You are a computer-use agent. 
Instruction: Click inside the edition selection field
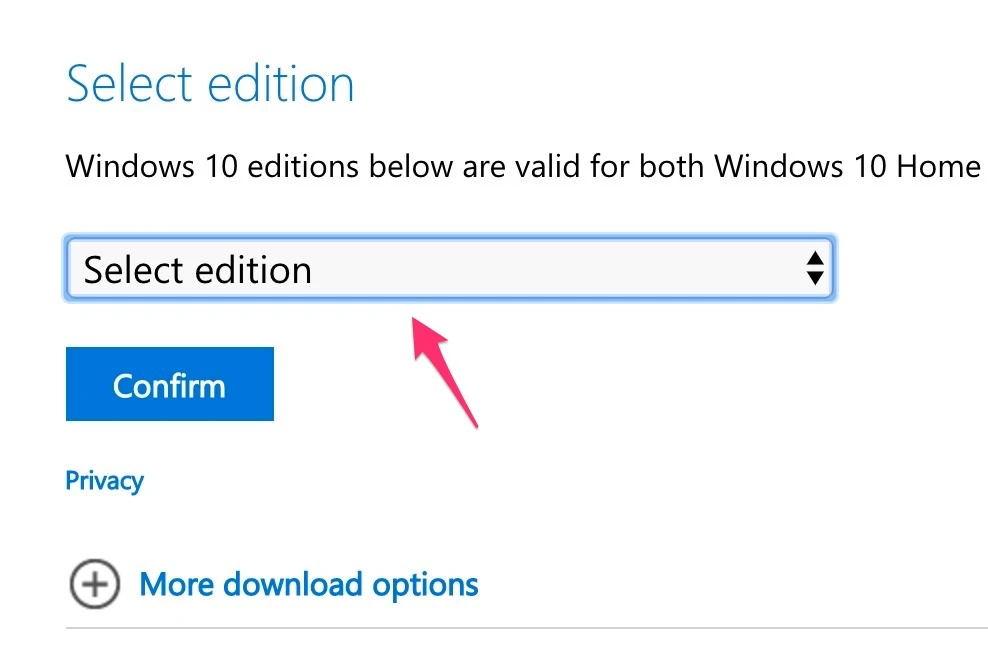point(450,268)
